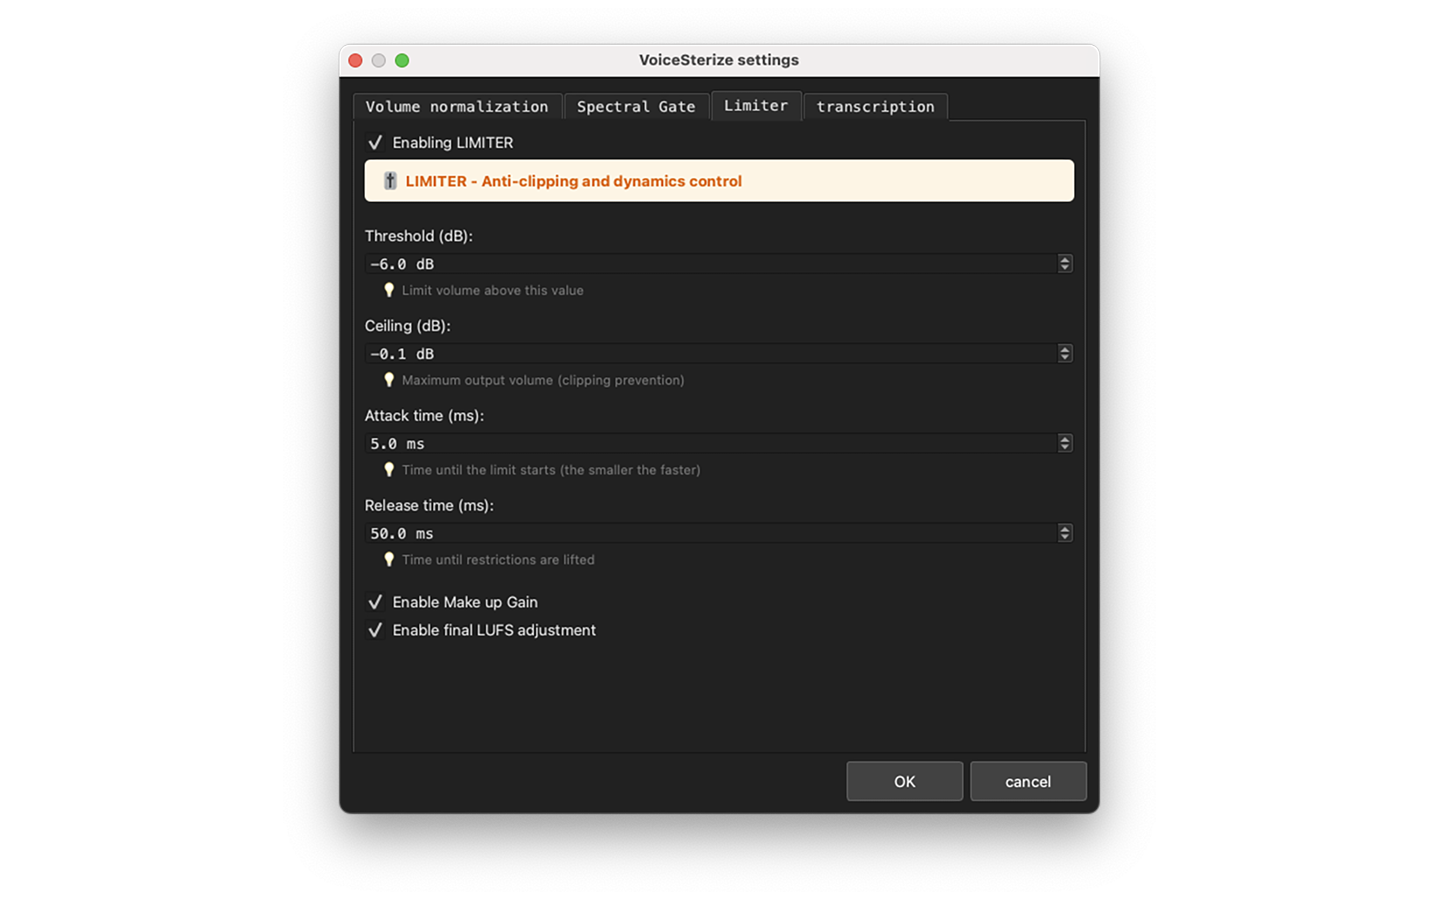1440x900 pixels.
Task: Select the Limiter tab
Action: (x=755, y=105)
